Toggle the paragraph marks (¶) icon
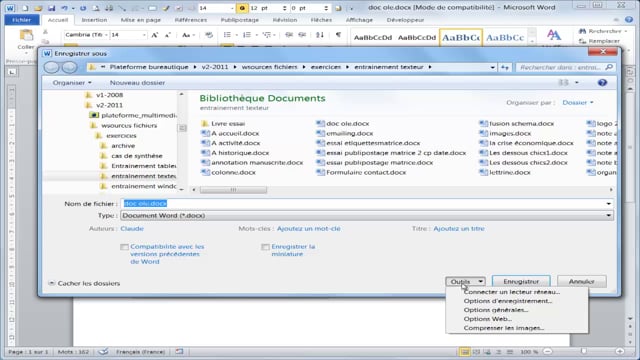The width and height of the screenshot is (640, 360). point(338,35)
